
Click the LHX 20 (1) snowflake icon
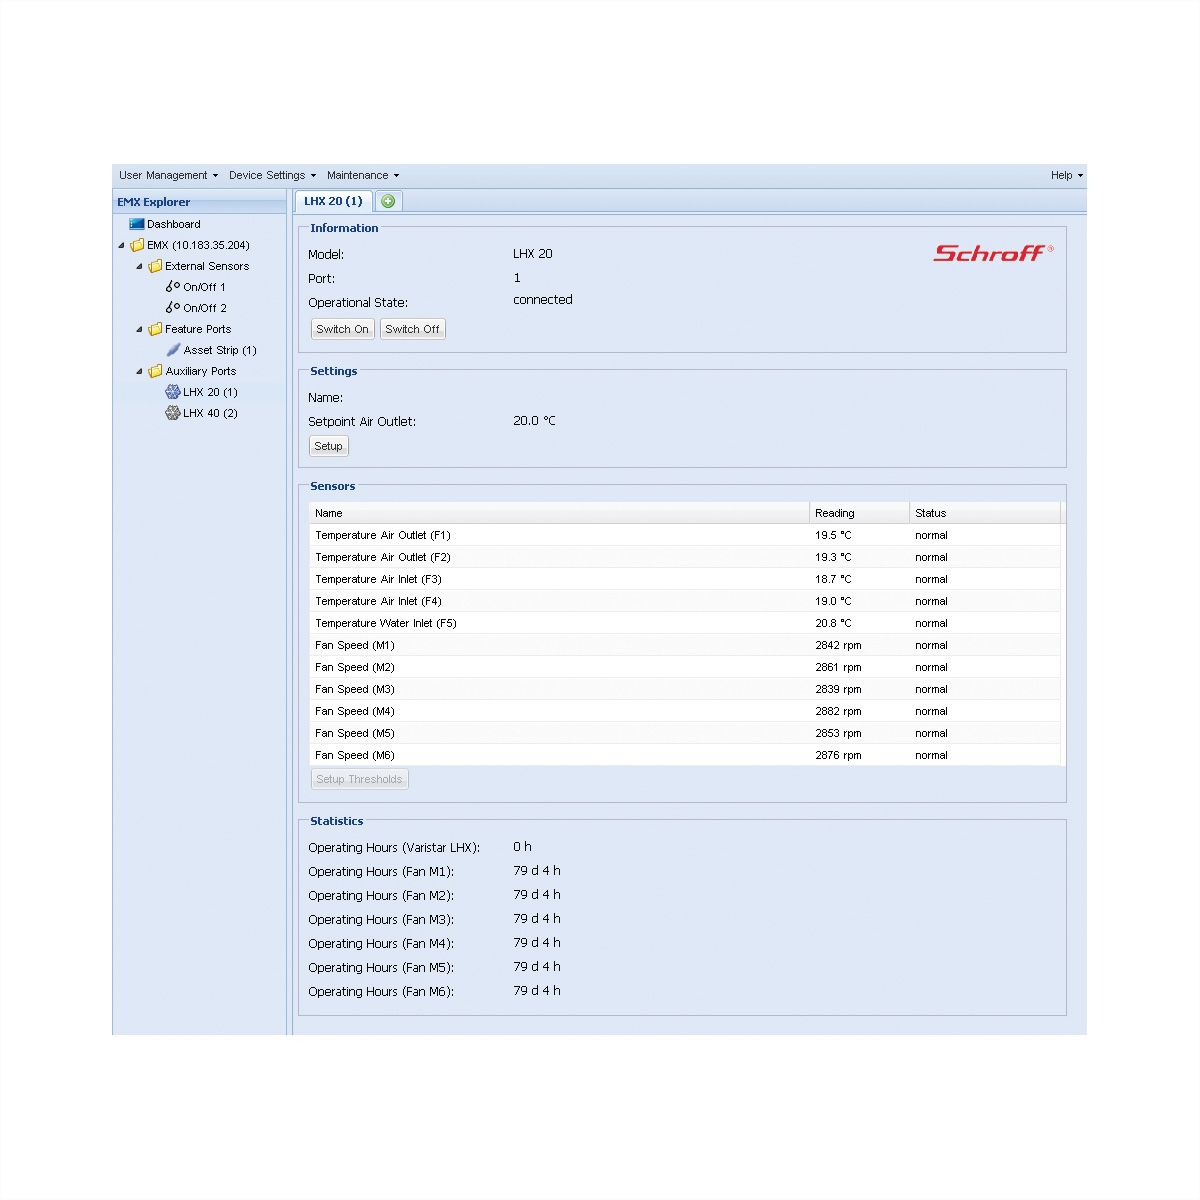point(173,392)
